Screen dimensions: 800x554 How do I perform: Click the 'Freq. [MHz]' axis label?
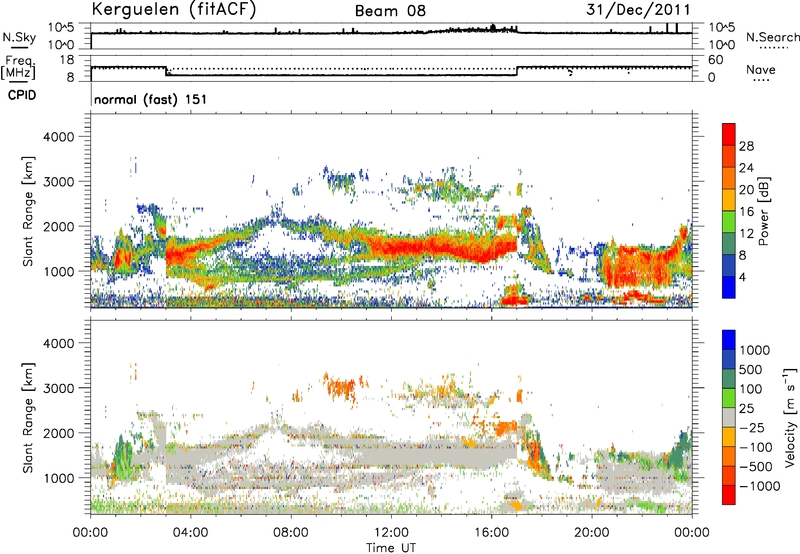tap(19, 67)
